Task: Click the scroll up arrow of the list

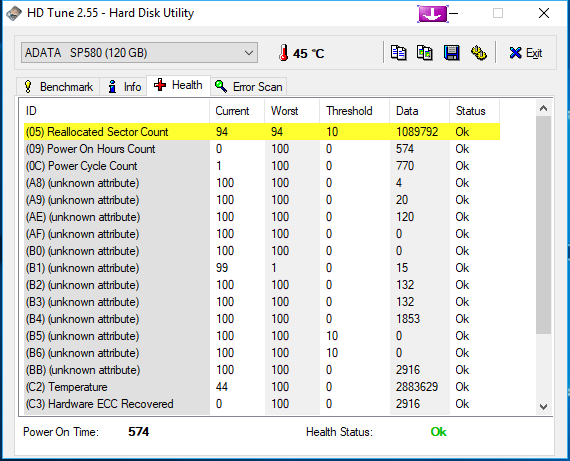Action: coord(543,108)
